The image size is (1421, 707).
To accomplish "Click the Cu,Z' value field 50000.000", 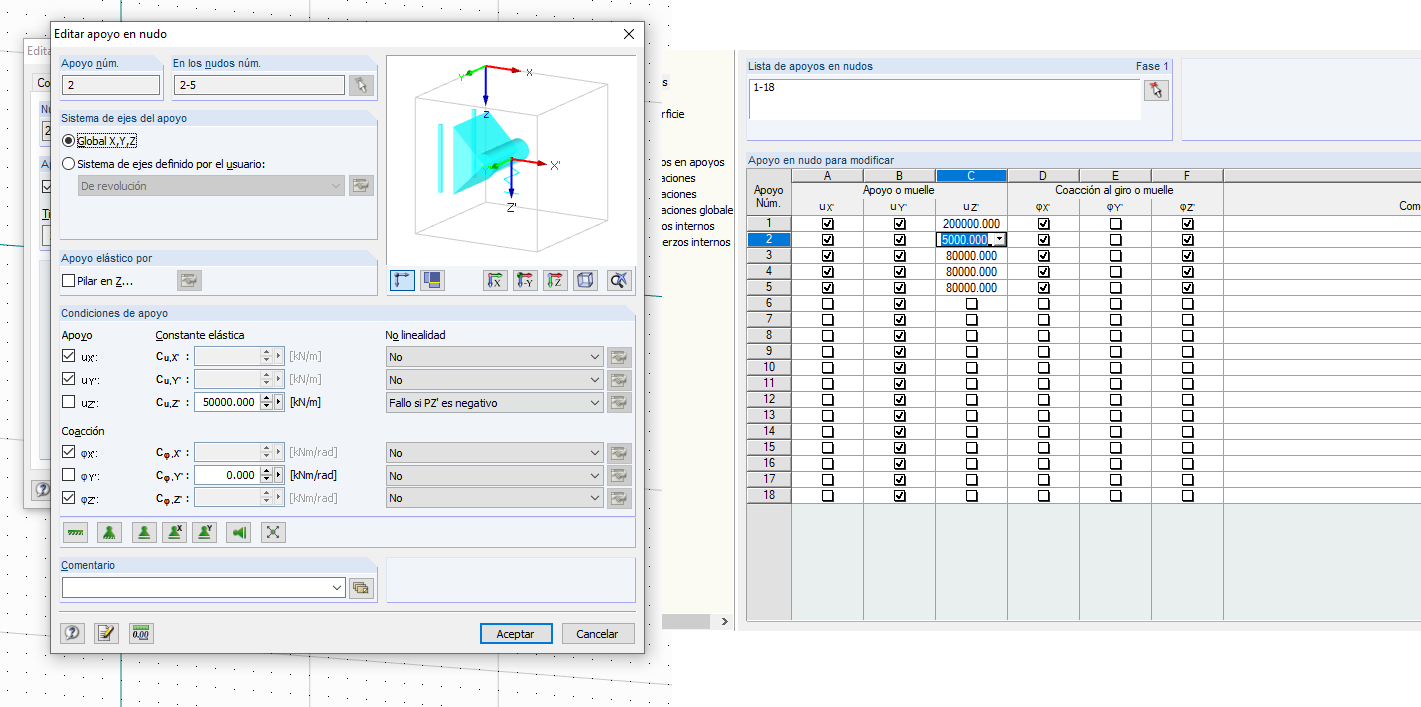I will click(227, 403).
